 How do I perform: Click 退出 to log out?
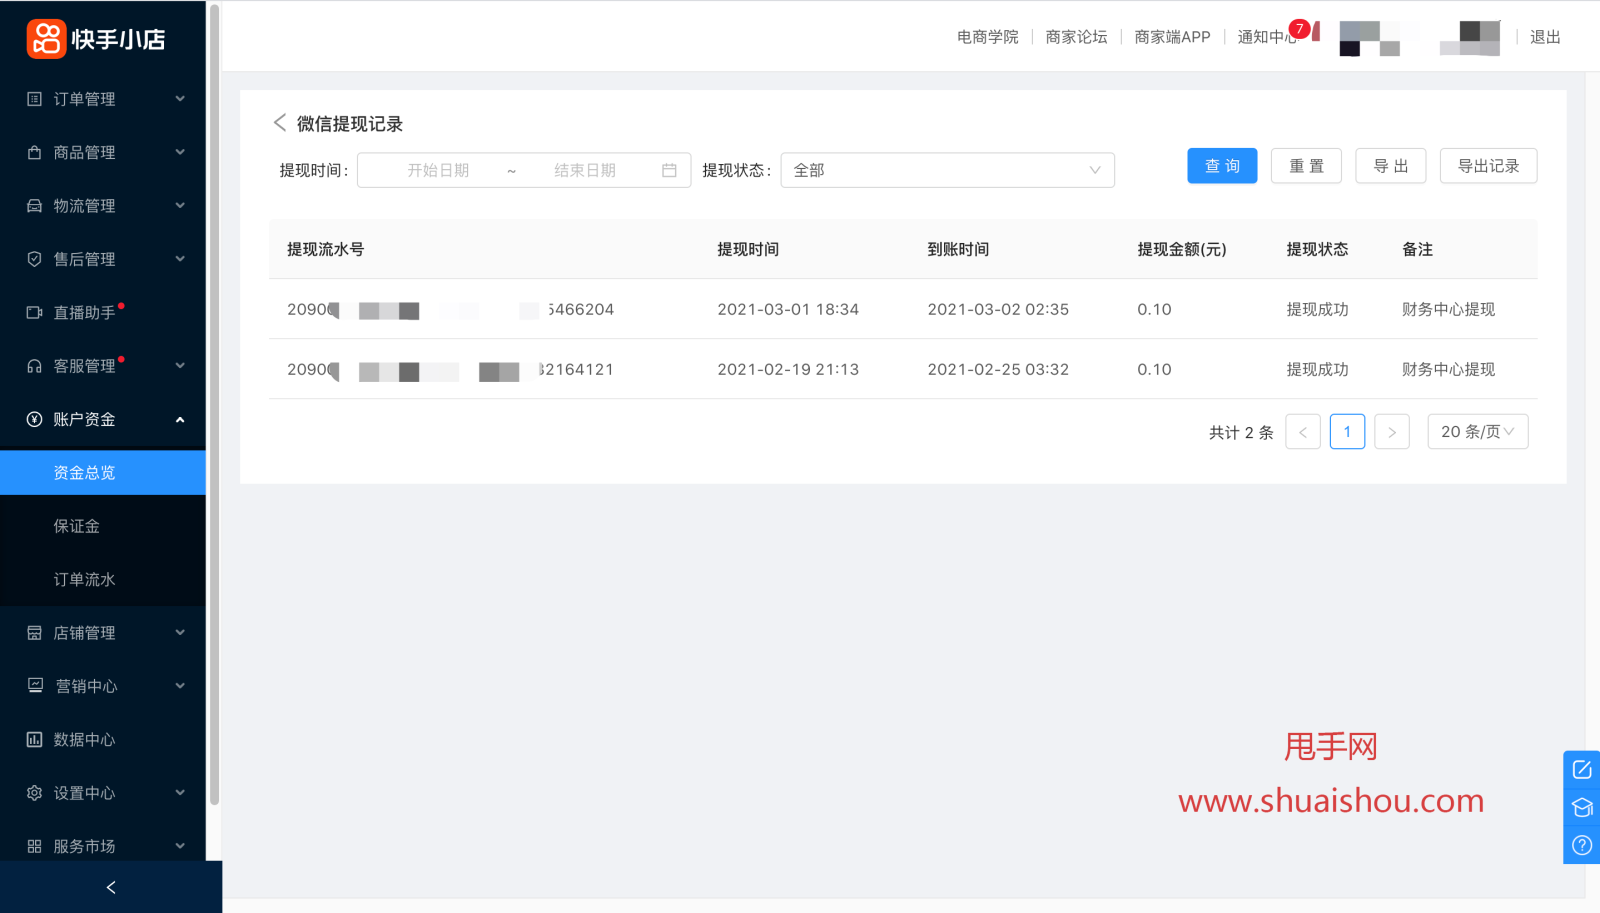click(x=1545, y=37)
